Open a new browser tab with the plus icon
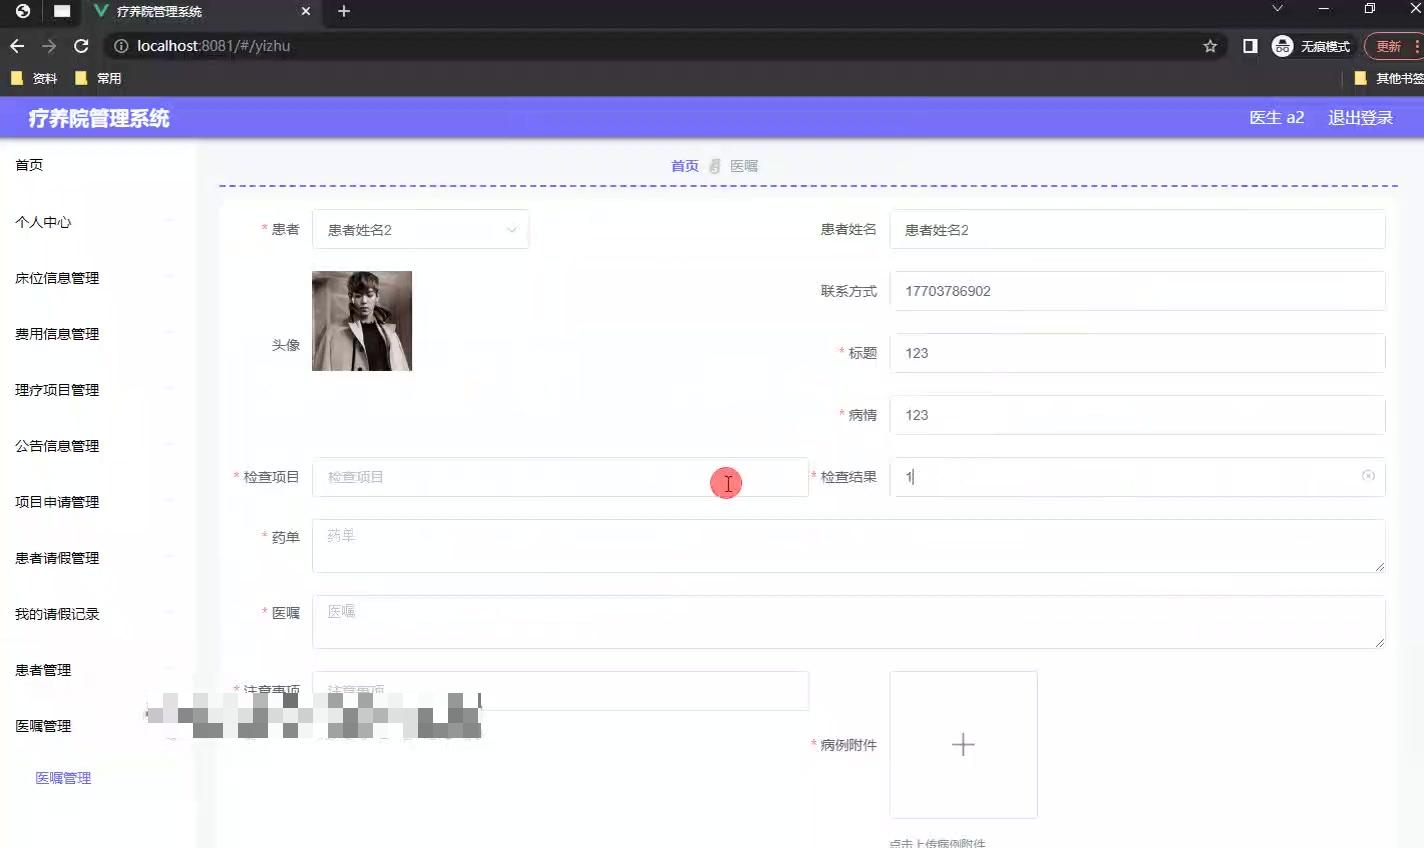This screenshot has width=1424, height=848. pos(345,12)
